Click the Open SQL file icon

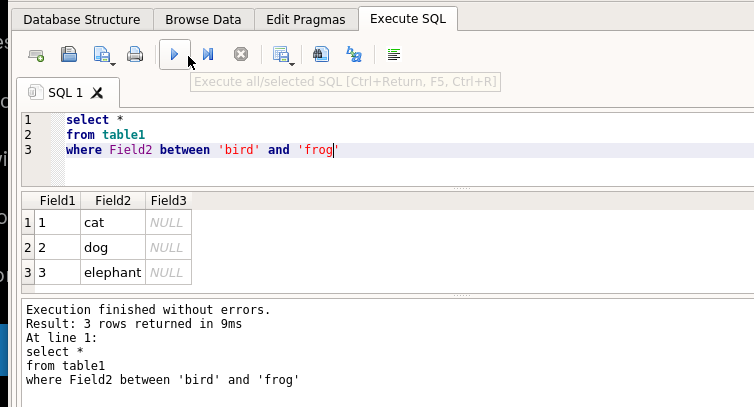69,54
